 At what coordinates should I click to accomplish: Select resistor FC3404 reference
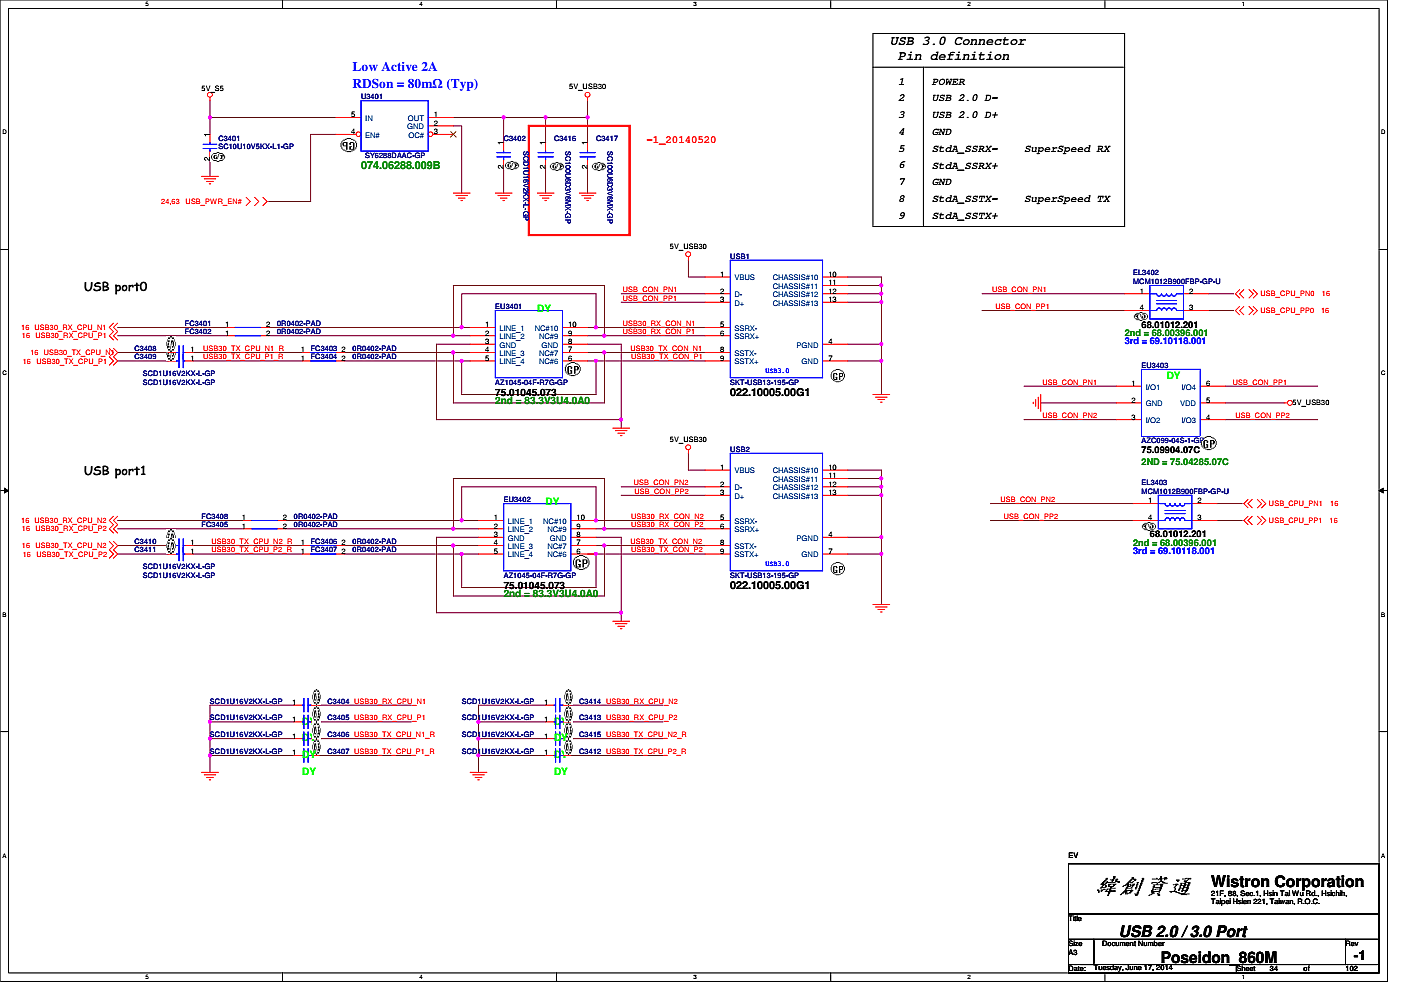(x=324, y=357)
